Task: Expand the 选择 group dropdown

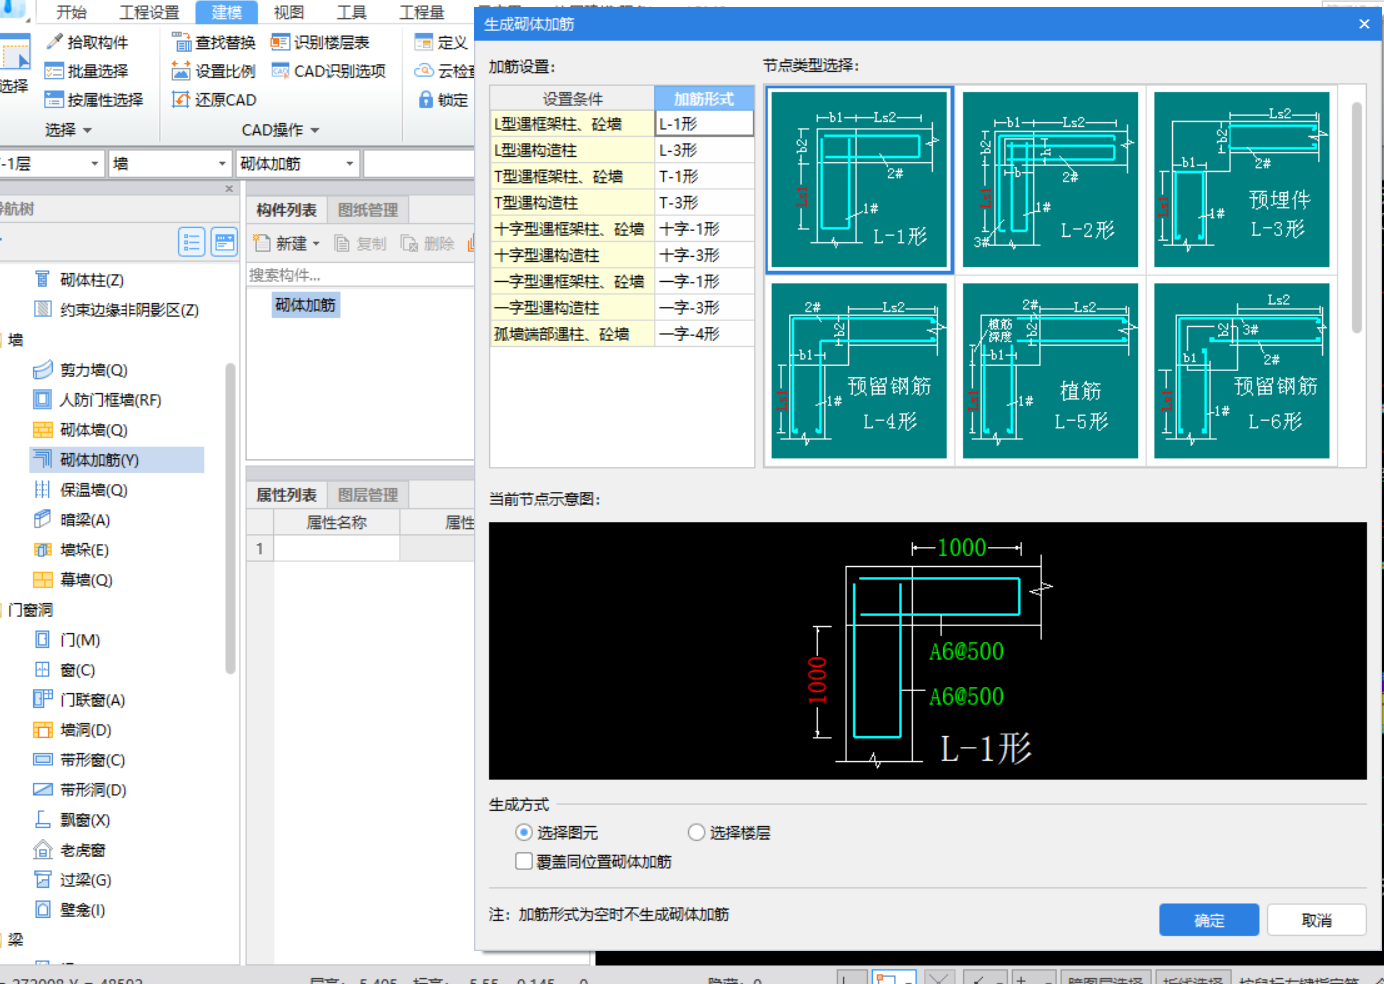Action: pos(87,130)
